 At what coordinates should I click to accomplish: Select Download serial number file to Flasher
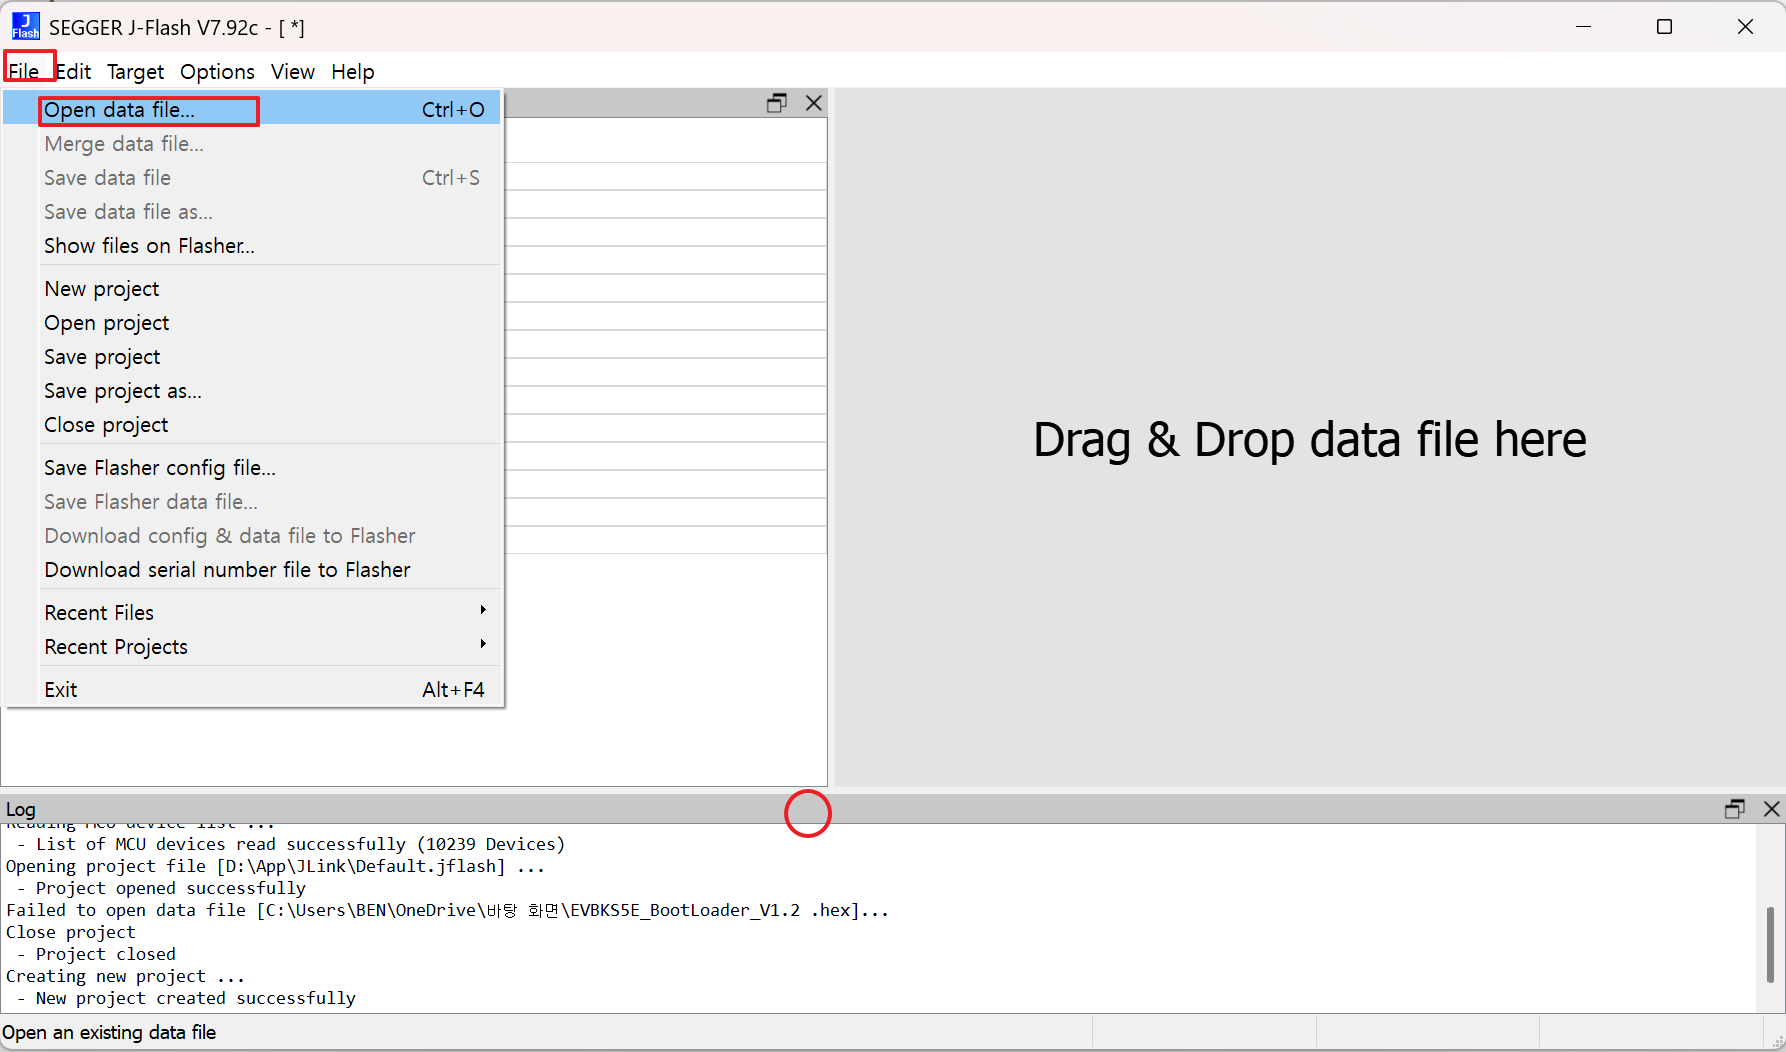227,570
